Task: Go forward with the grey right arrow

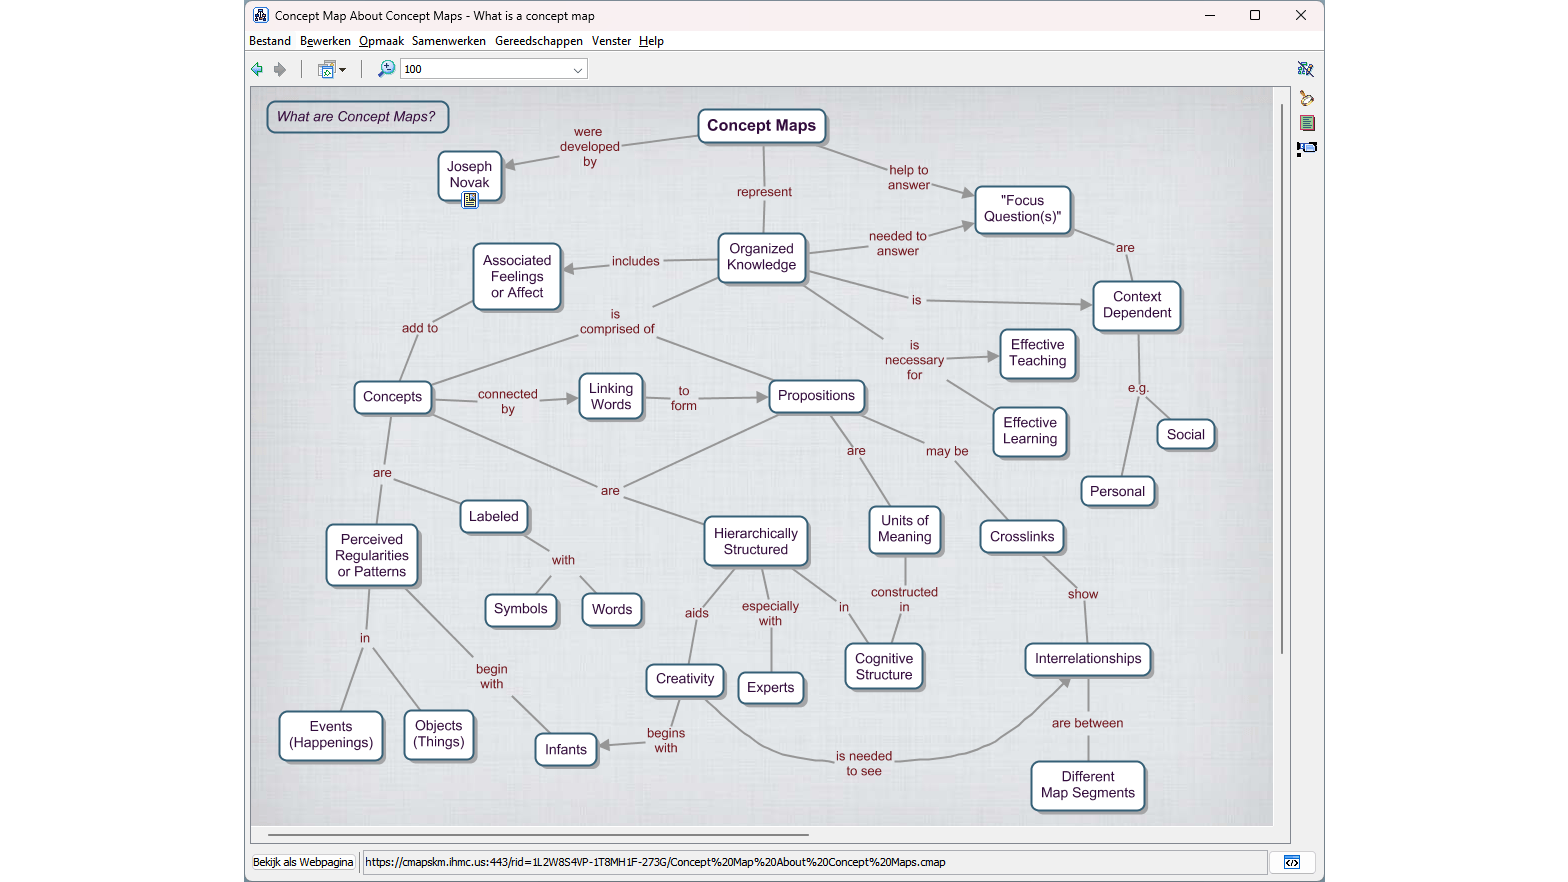Action: click(280, 69)
